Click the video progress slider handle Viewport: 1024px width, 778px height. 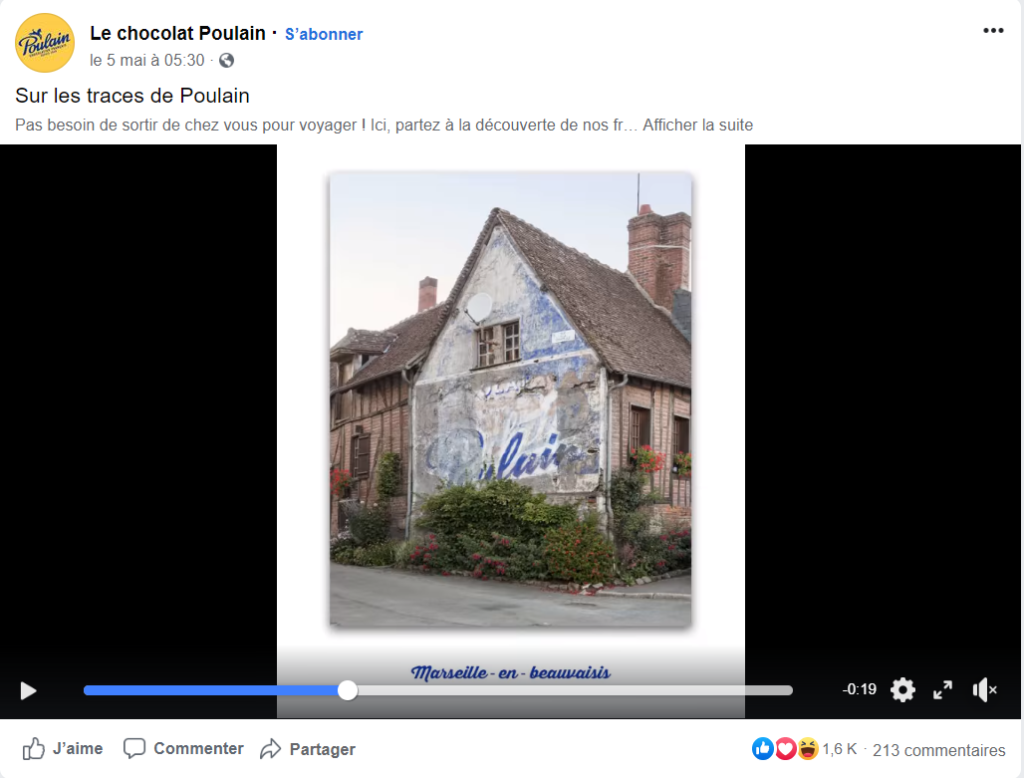347,690
